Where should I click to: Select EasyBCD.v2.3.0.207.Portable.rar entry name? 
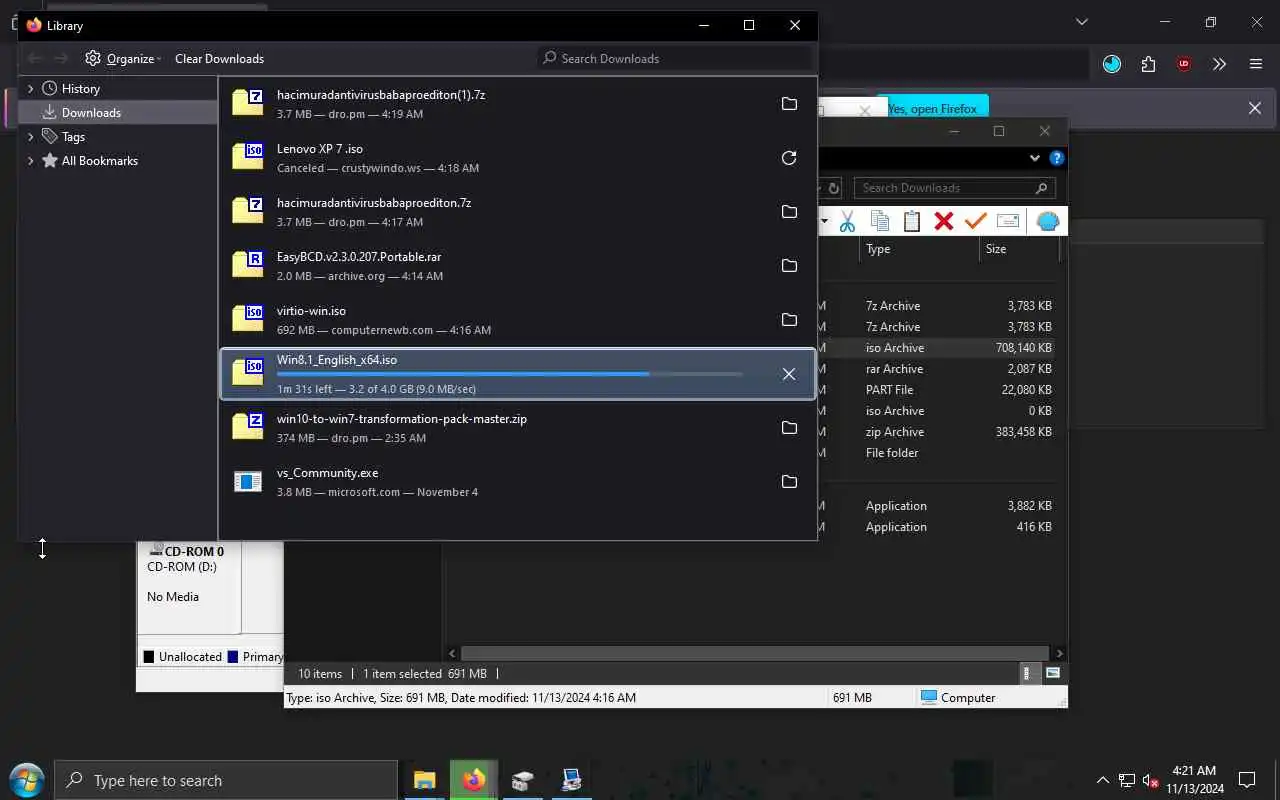359,256
